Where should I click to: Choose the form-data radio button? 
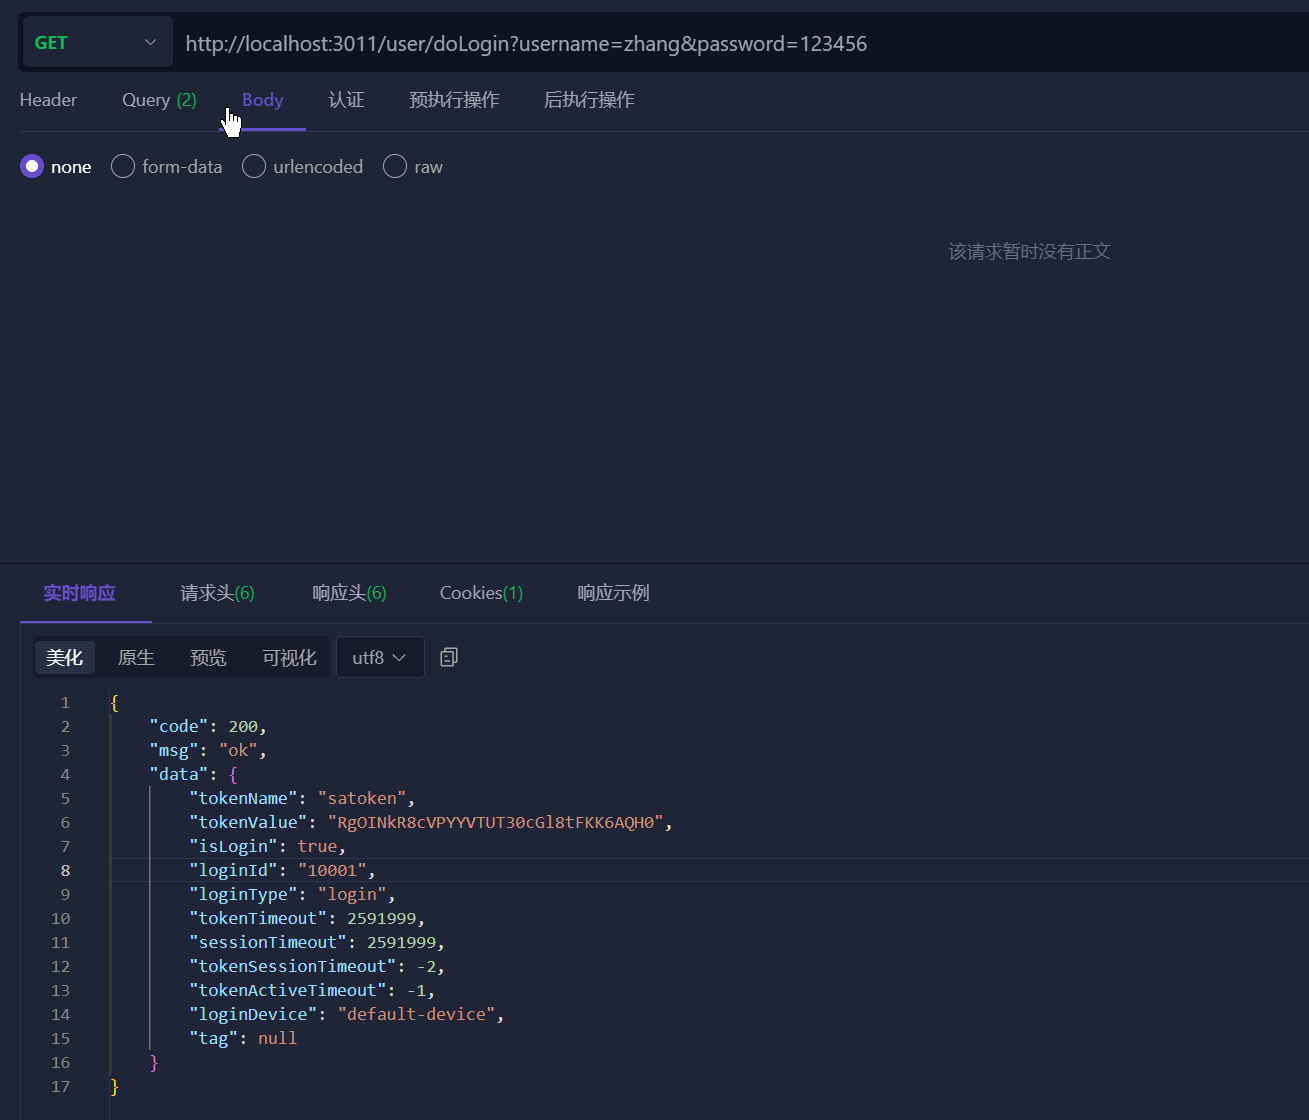(x=123, y=166)
